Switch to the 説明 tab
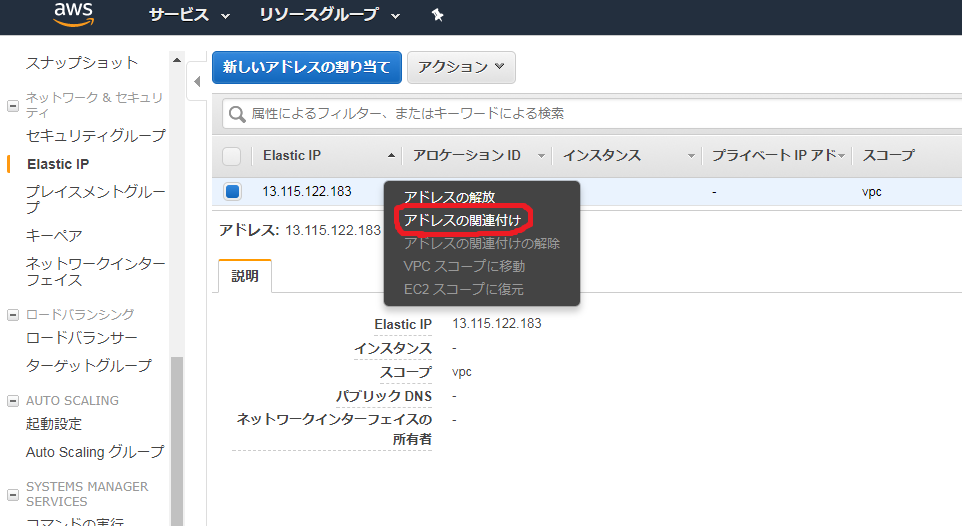The height and width of the screenshot is (526, 962). [x=244, y=276]
